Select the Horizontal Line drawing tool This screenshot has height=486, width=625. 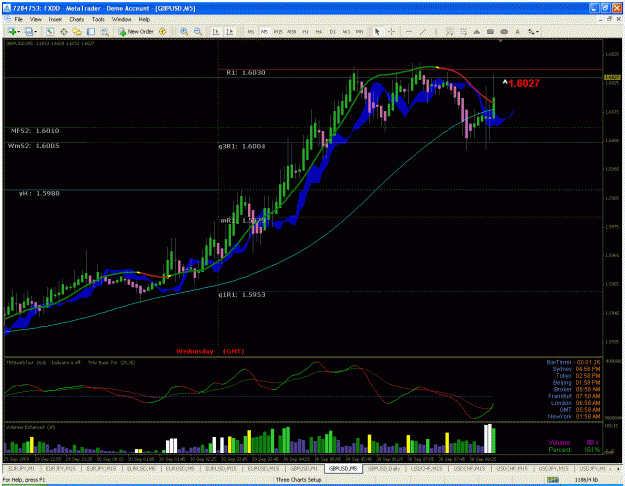click(x=409, y=31)
